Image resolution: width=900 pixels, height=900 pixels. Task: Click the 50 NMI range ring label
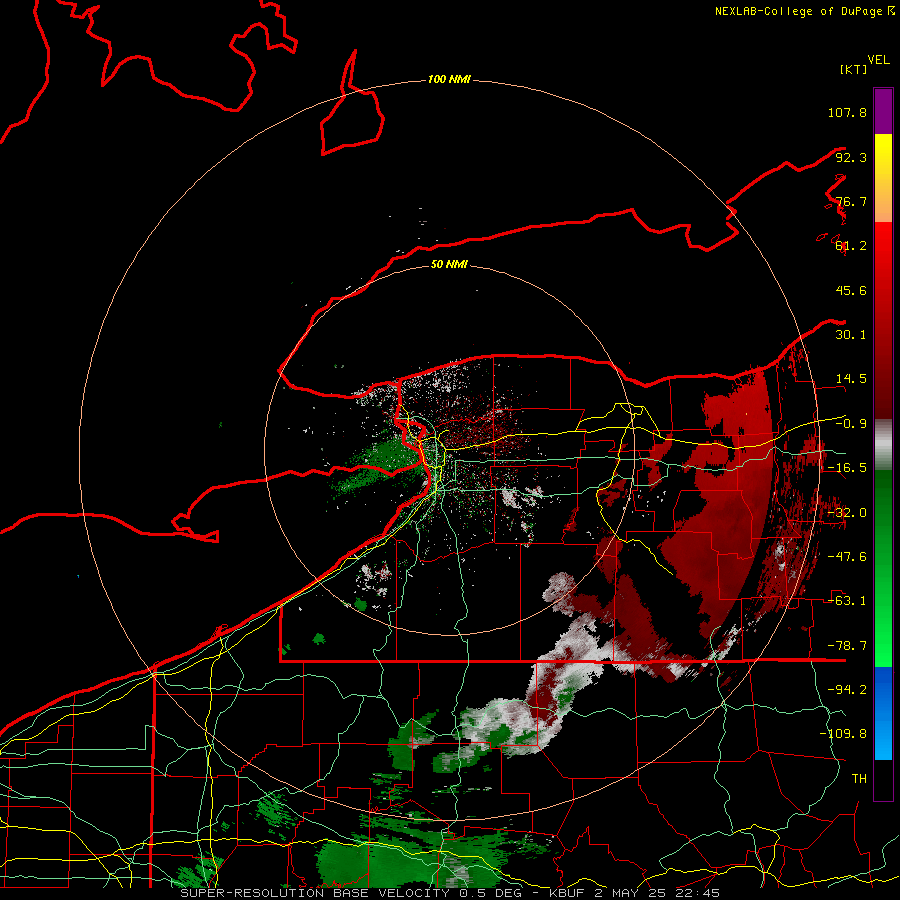click(449, 264)
